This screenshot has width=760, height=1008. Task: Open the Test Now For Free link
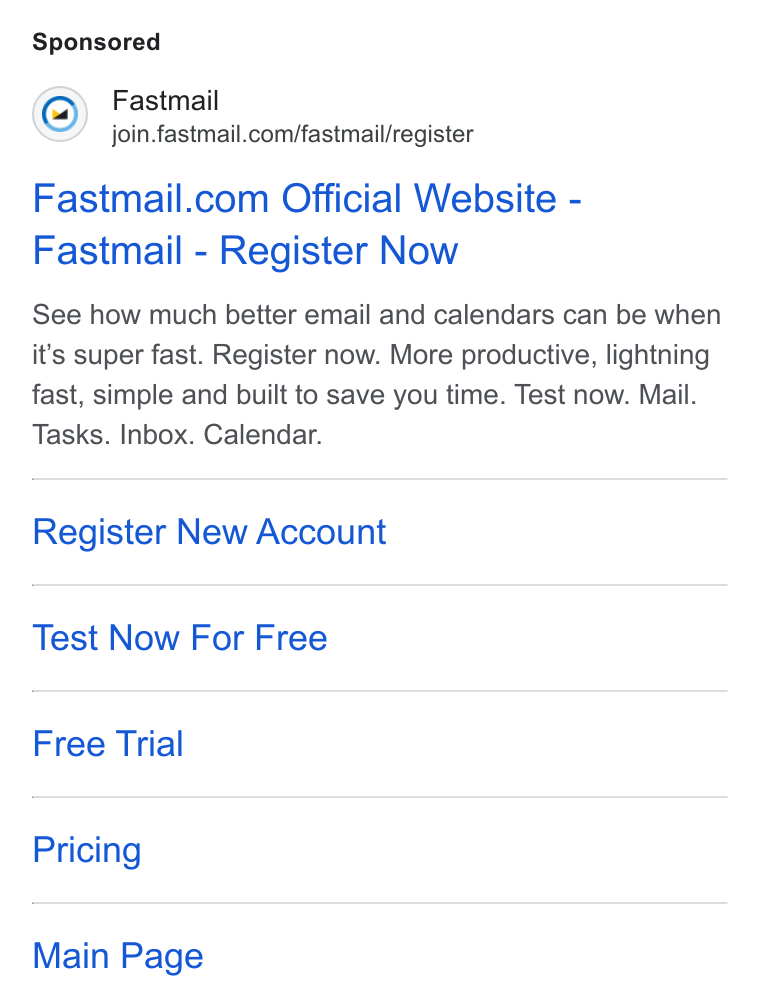[180, 638]
